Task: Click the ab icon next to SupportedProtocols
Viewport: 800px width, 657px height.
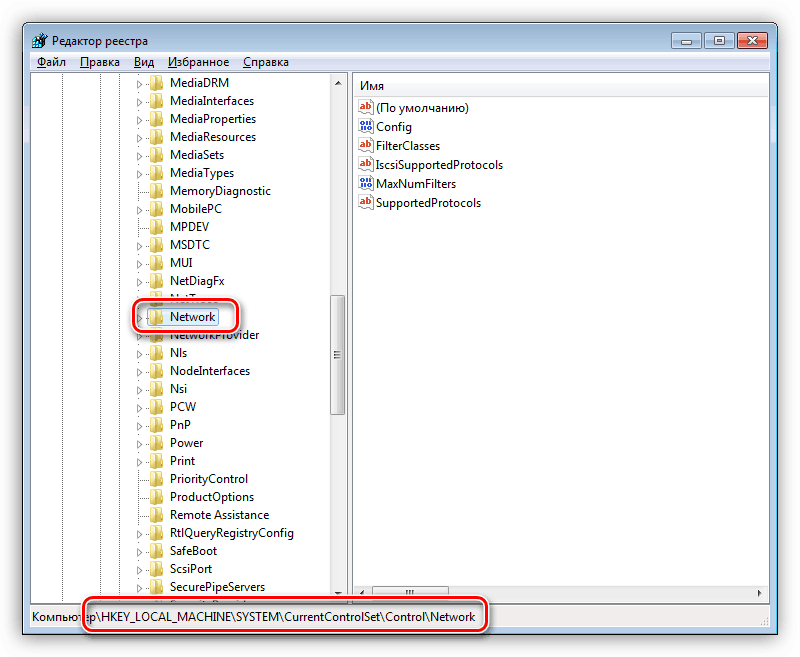Action: pos(366,202)
